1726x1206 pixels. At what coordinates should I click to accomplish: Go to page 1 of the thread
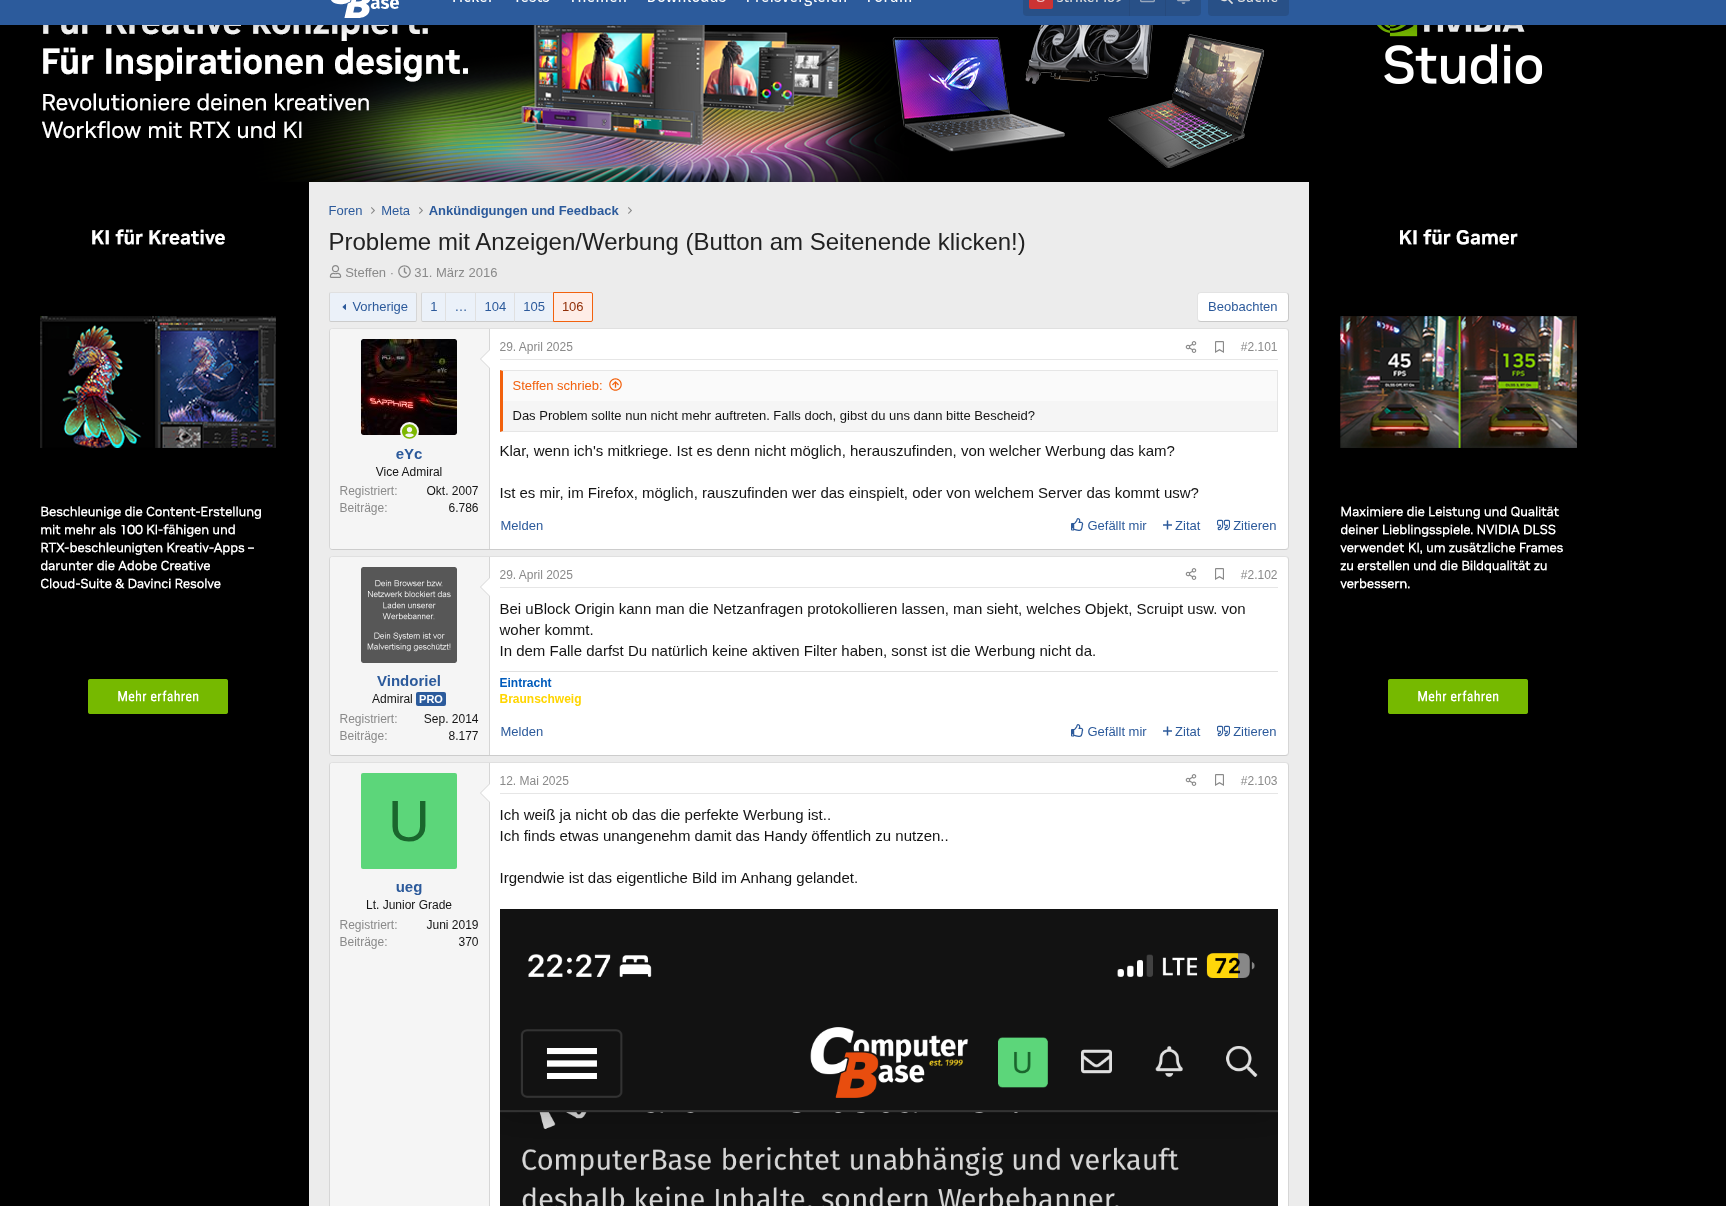point(434,307)
